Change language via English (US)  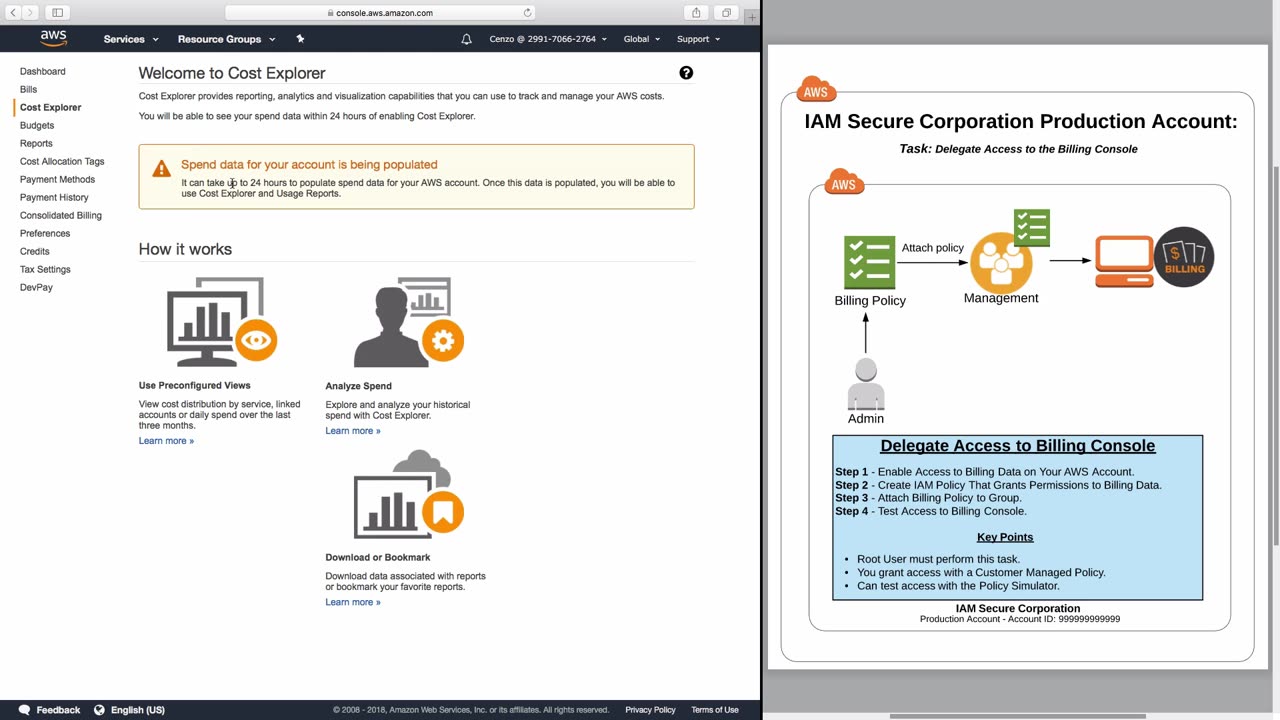[x=129, y=710]
